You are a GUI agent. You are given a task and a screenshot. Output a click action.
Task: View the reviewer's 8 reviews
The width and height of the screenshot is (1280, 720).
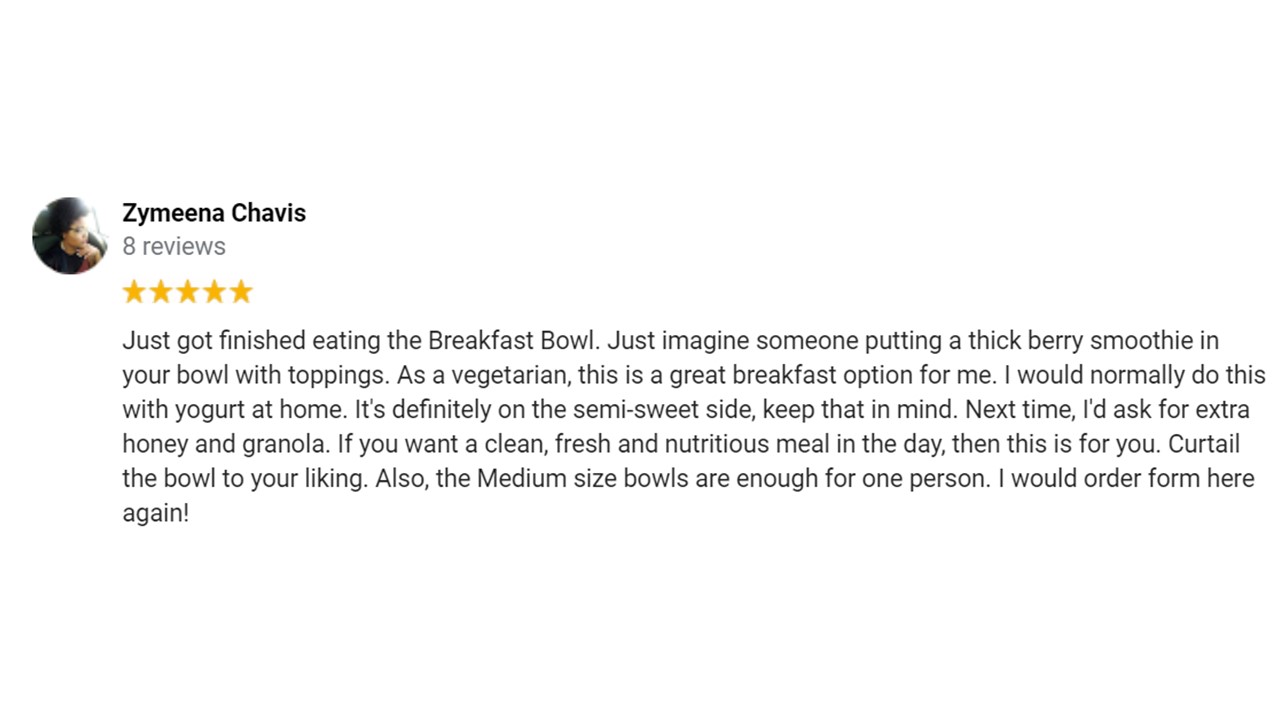(174, 246)
